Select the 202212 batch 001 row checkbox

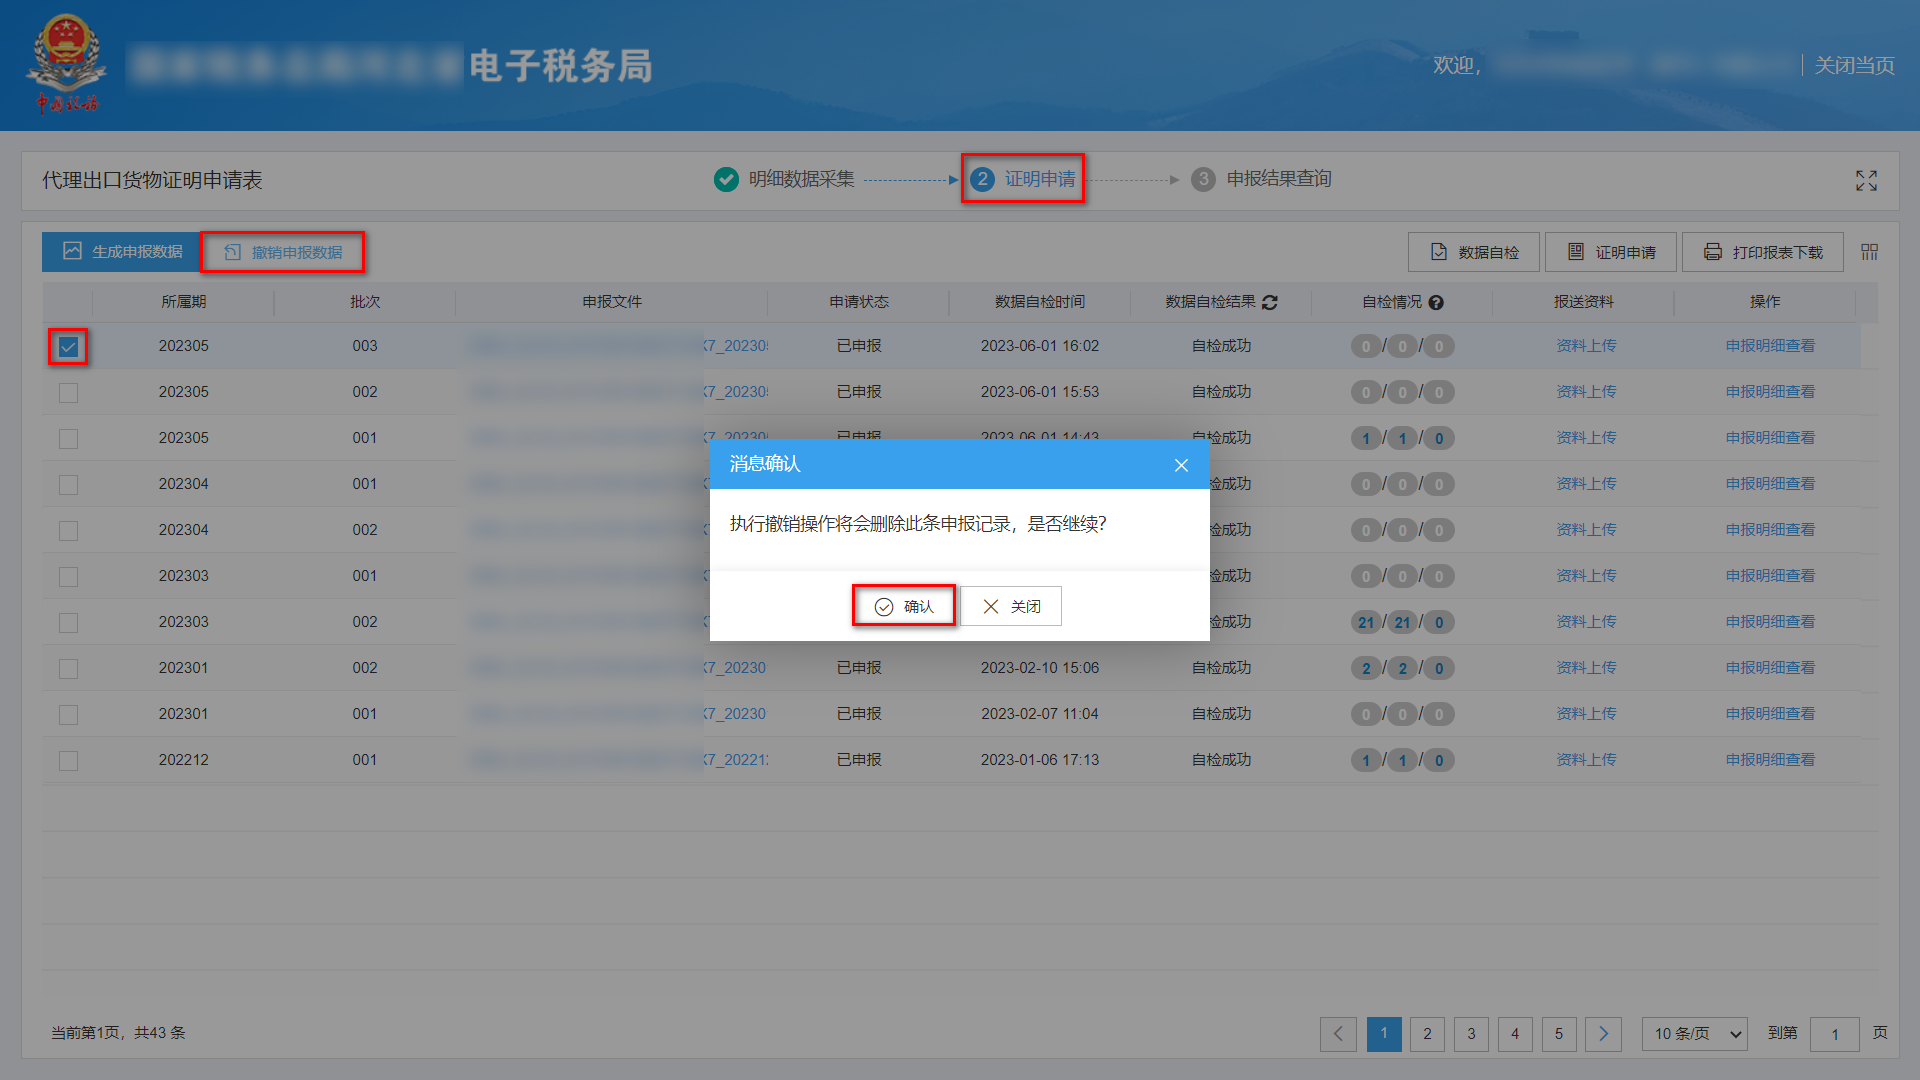click(67, 760)
